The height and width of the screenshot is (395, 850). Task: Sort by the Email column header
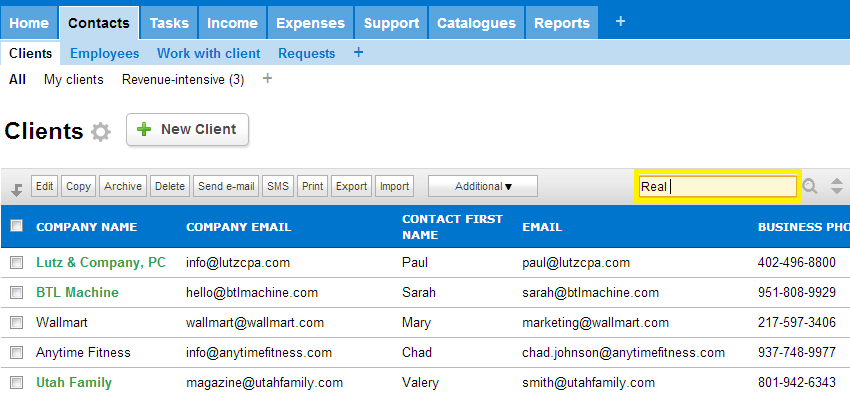click(542, 227)
